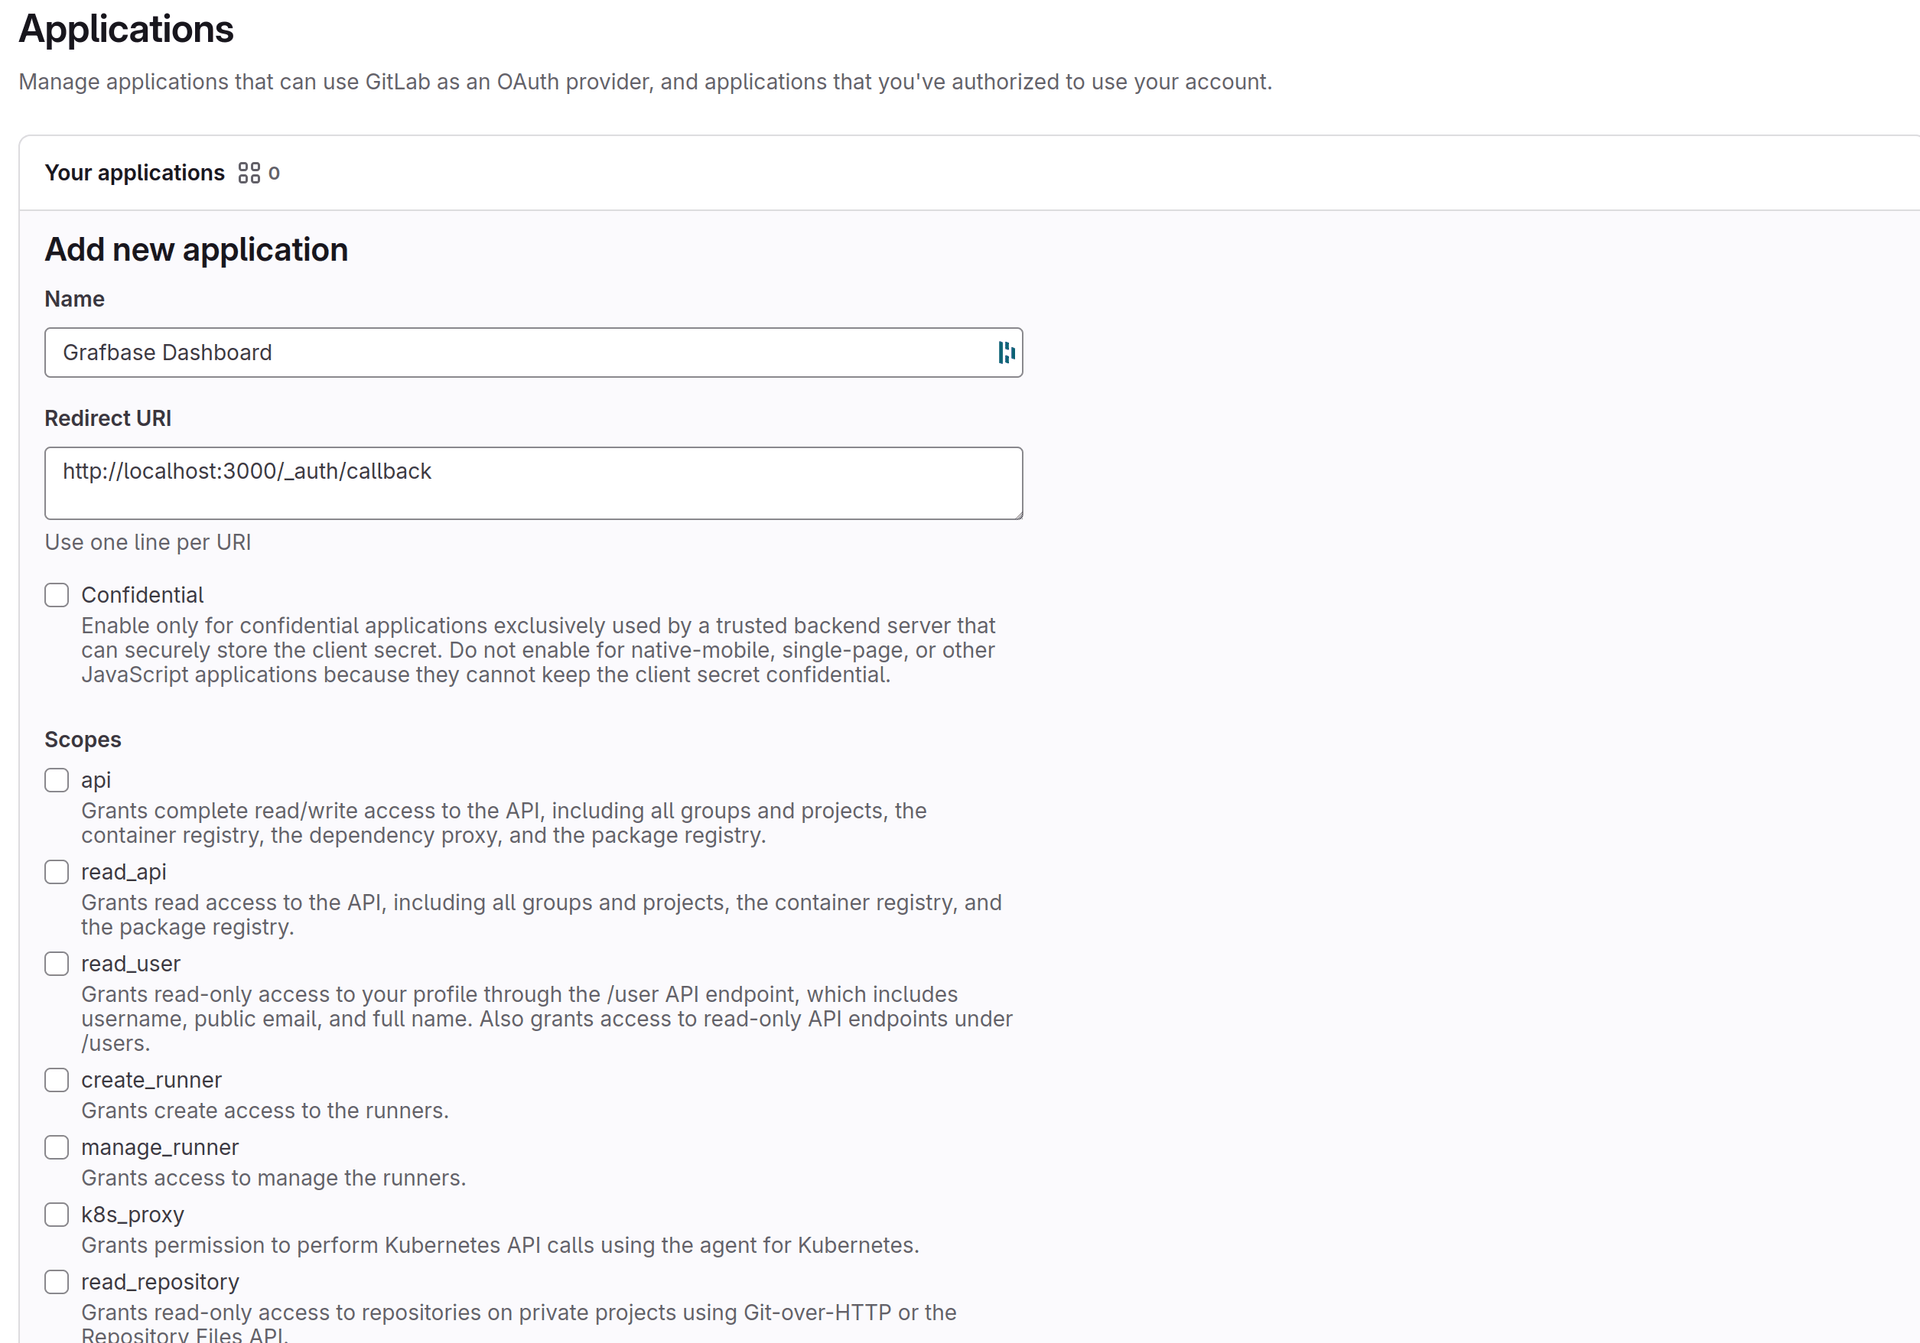The height and width of the screenshot is (1343, 1920).
Task: Check the read_repository scope
Action: pos(56,1281)
